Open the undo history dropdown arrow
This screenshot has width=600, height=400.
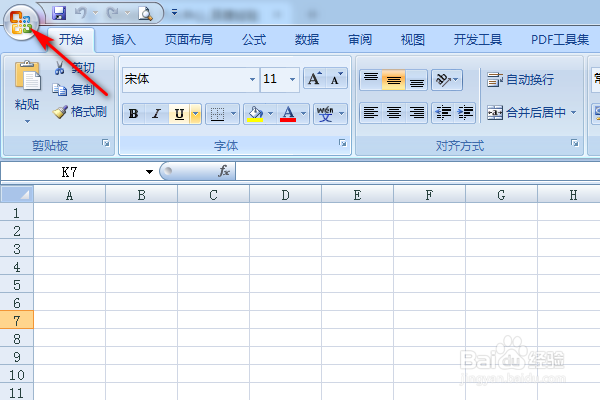[x=96, y=13]
